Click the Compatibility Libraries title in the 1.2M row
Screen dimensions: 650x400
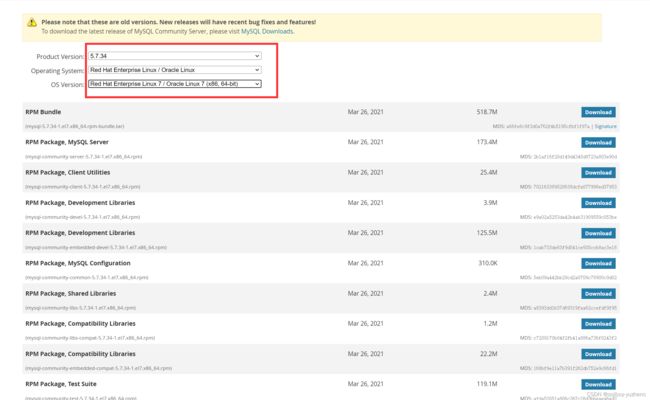(x=80, y=324)
